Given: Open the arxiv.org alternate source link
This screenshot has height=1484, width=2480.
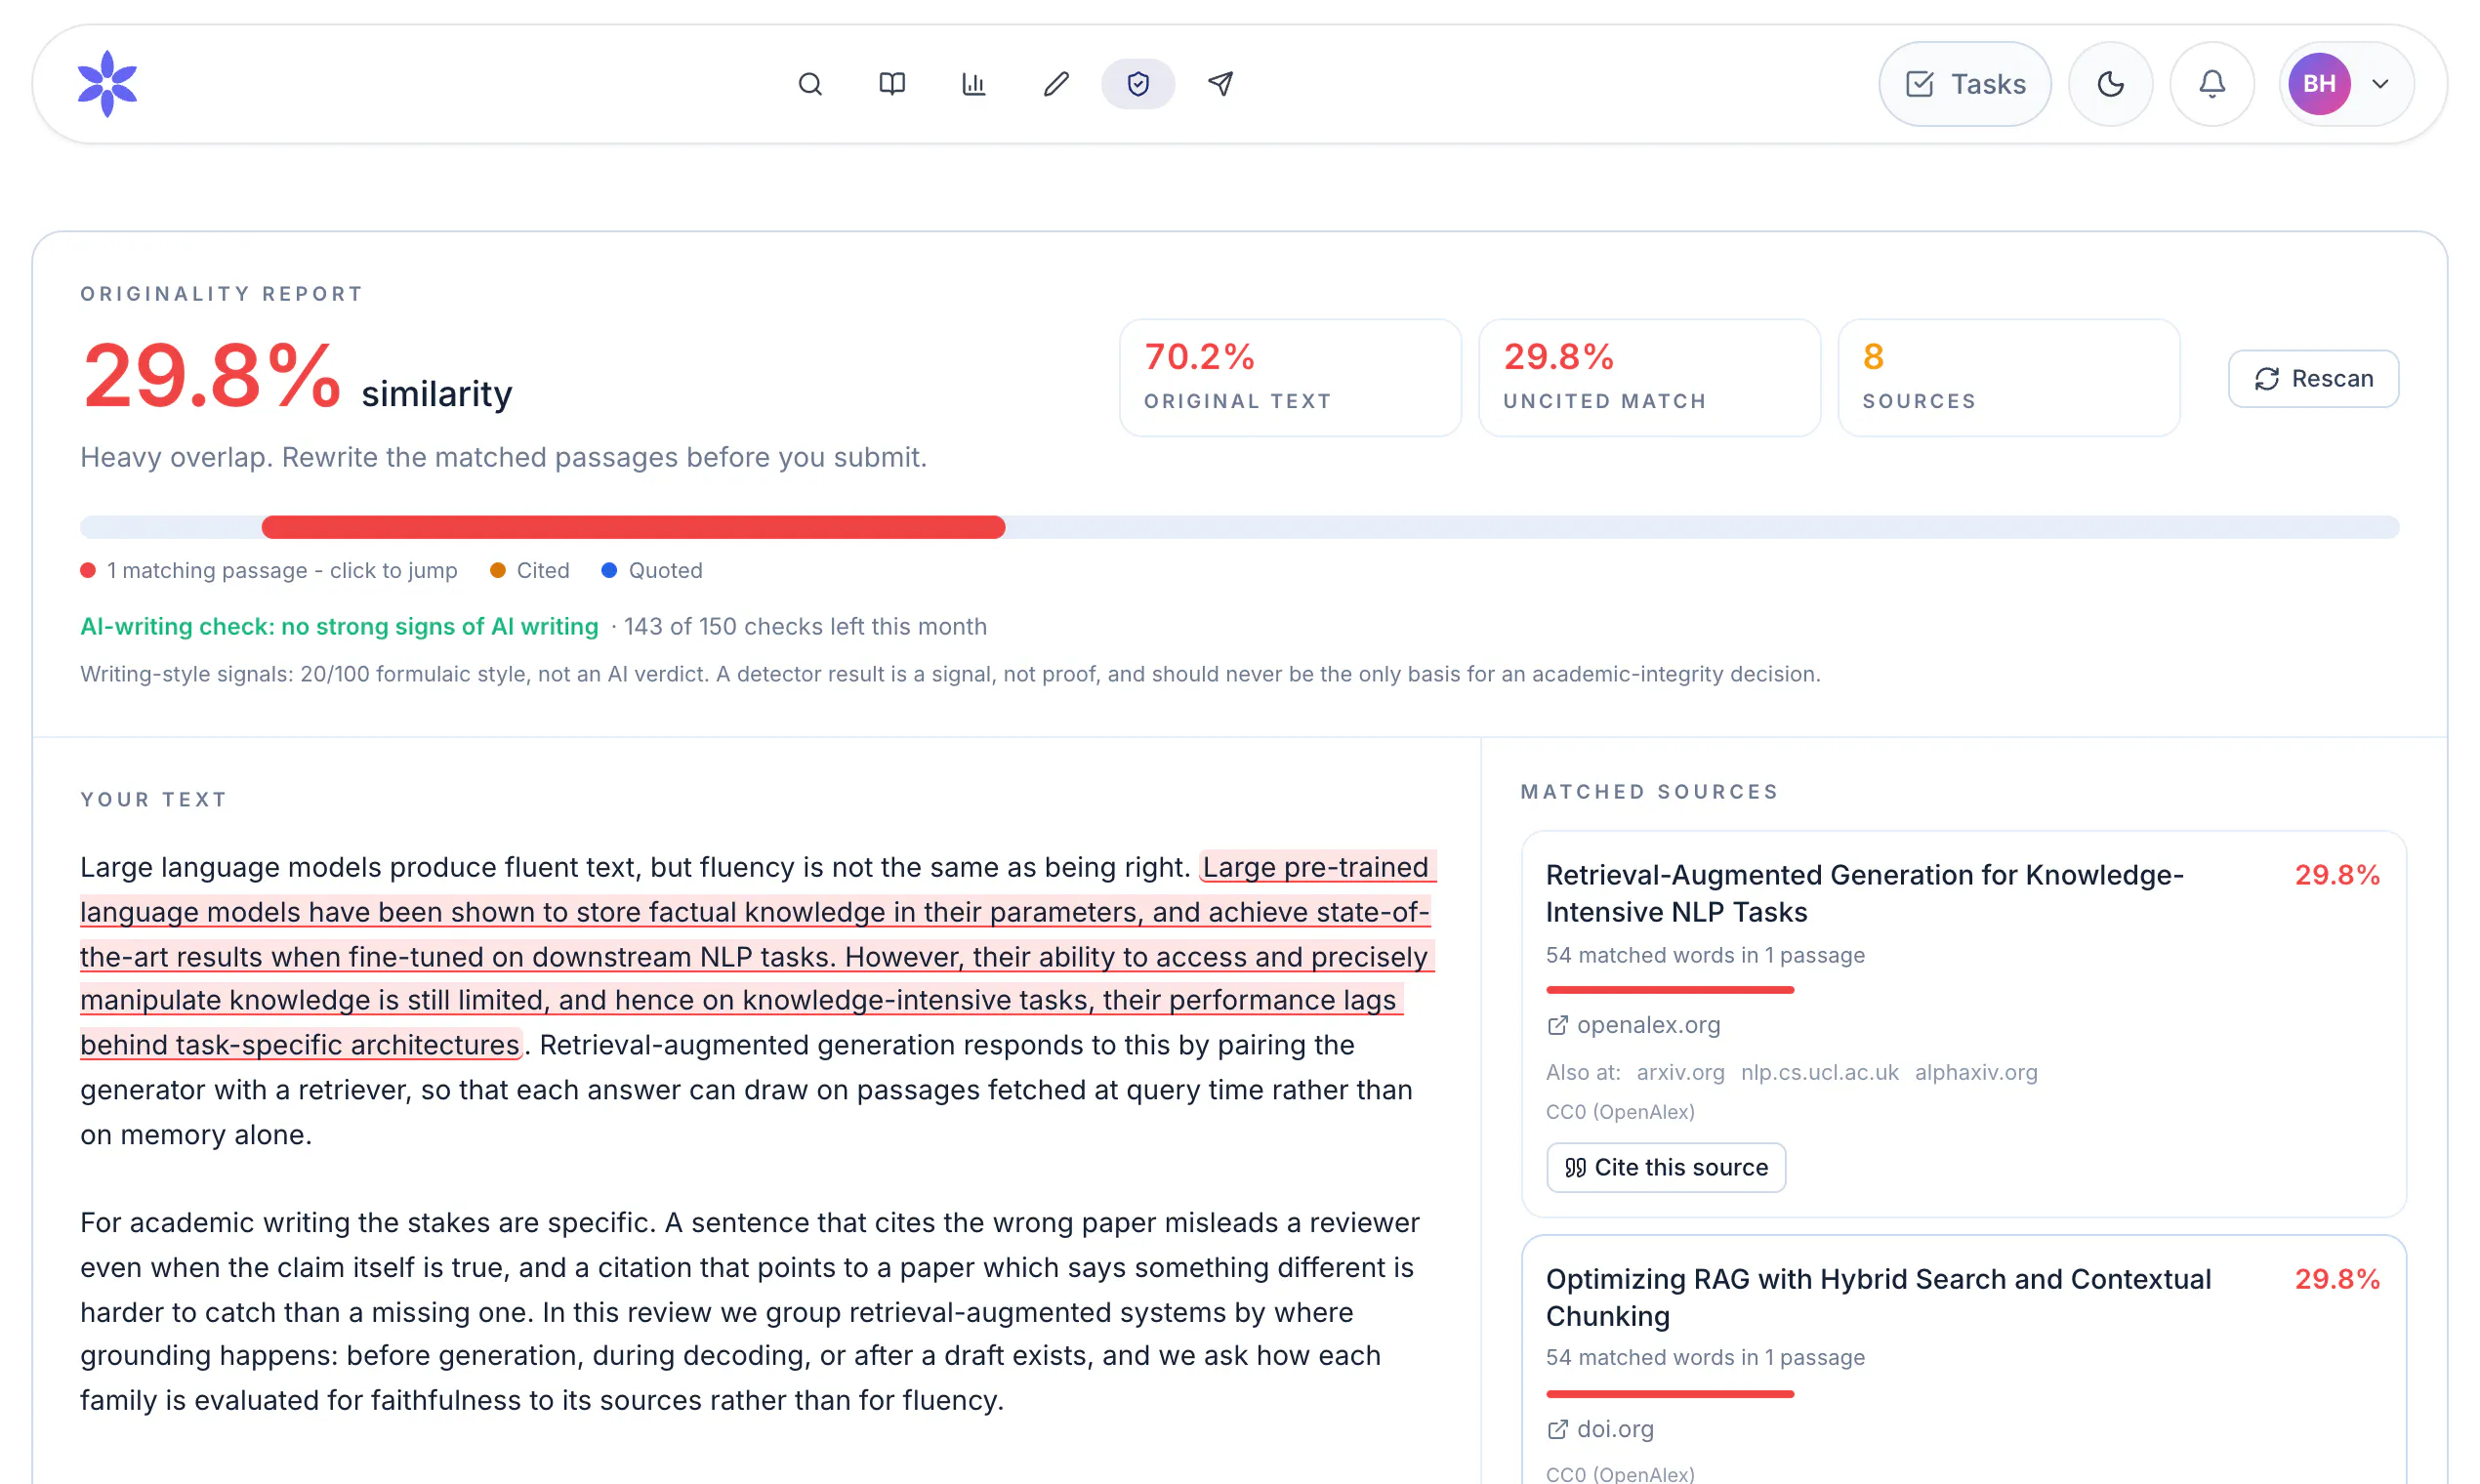Looking at the screenshot, I should tap(1680, 1072).
